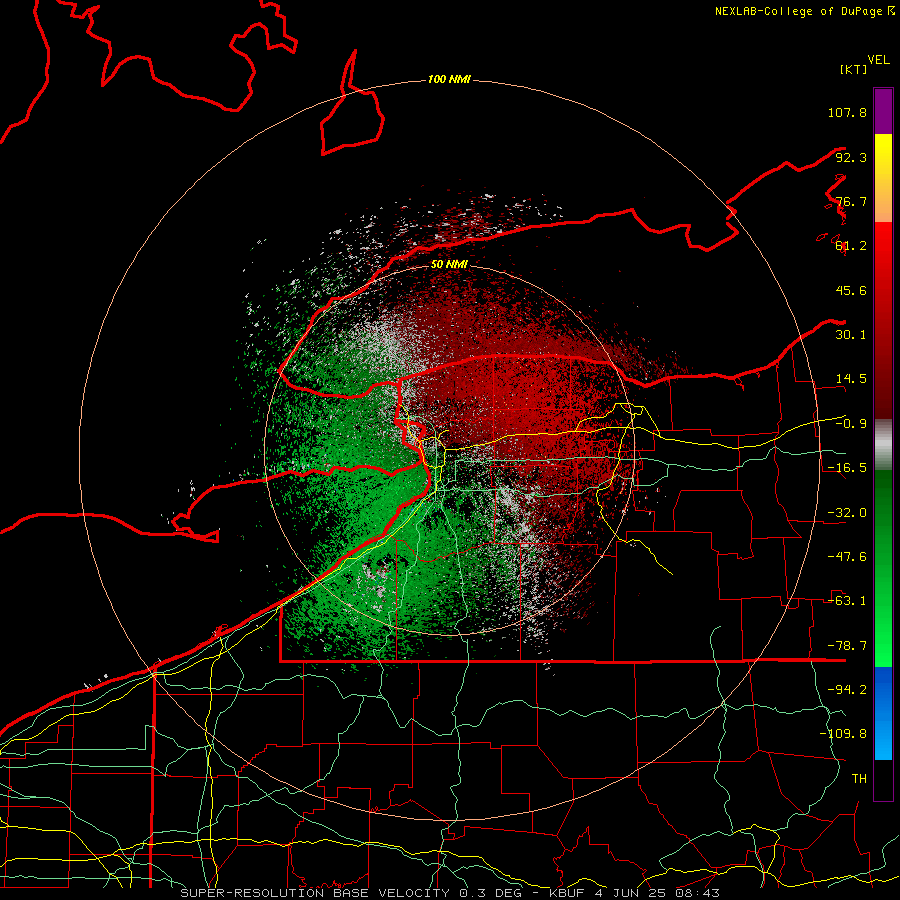Click the 92.3 velocity scale value
The width and height of the screenshot is (900, 900).
tap(851, 157)
